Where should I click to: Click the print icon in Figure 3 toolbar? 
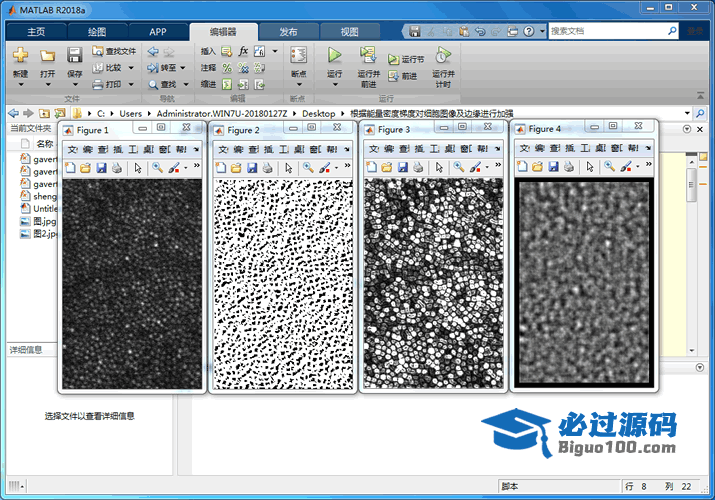418,168
